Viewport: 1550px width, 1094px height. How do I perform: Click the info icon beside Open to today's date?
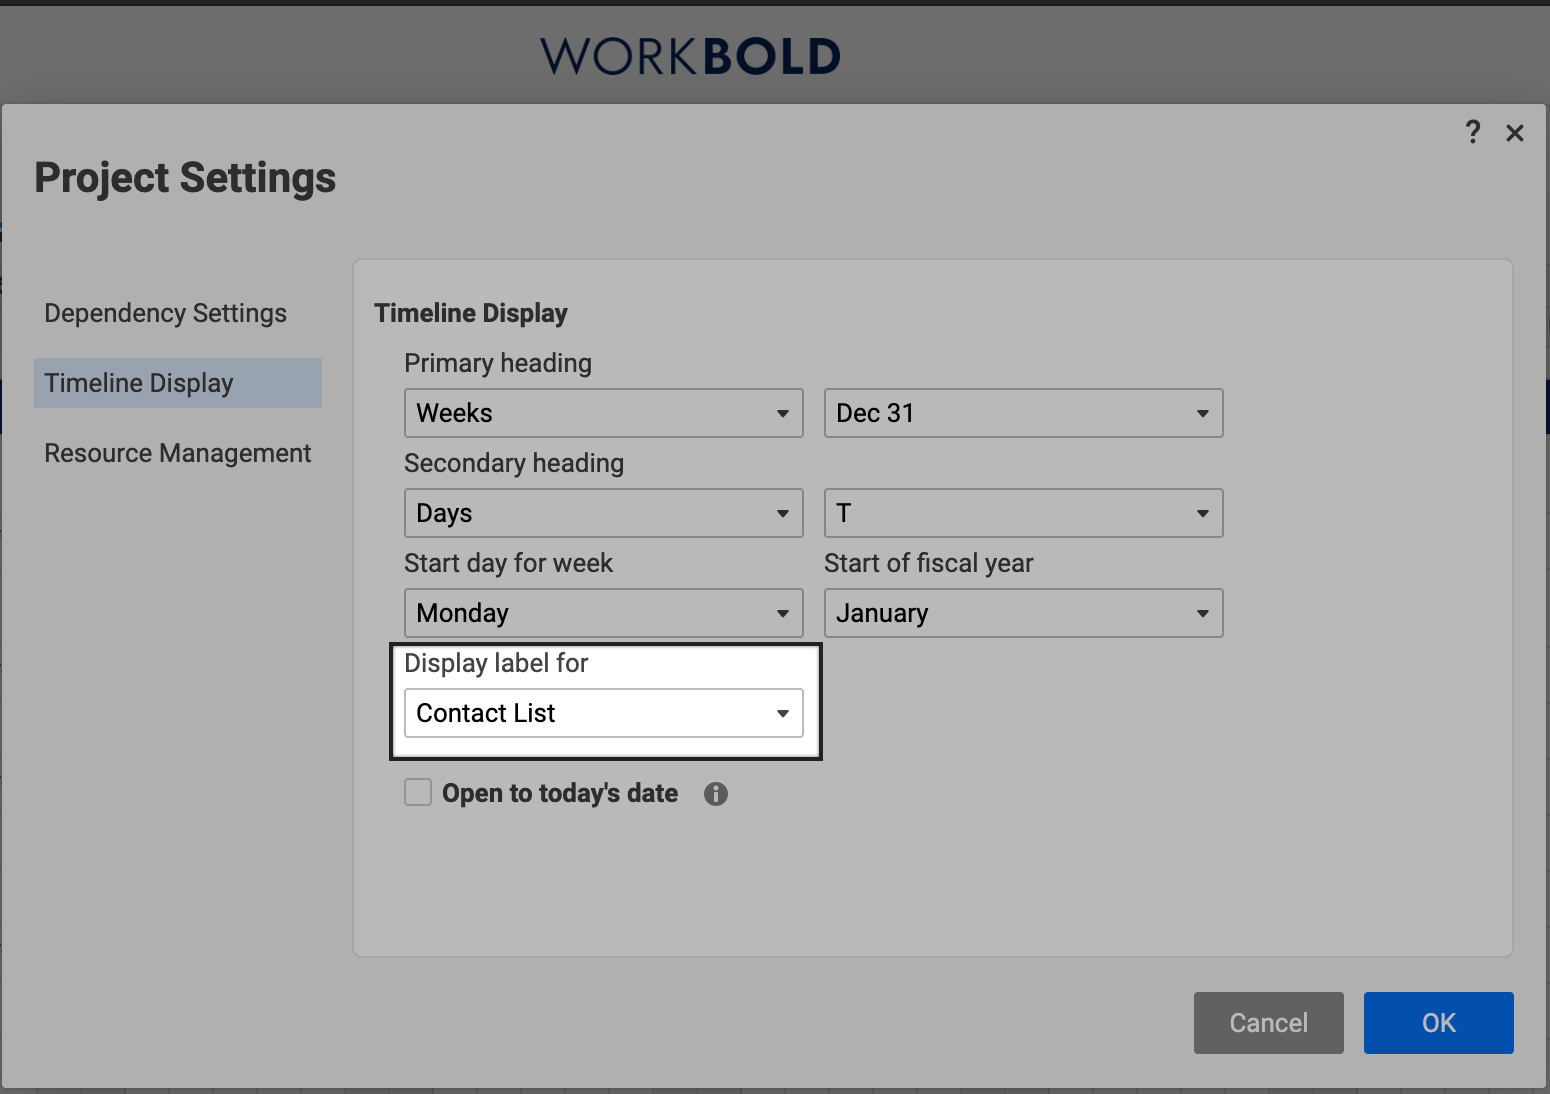tap(716, 793)
